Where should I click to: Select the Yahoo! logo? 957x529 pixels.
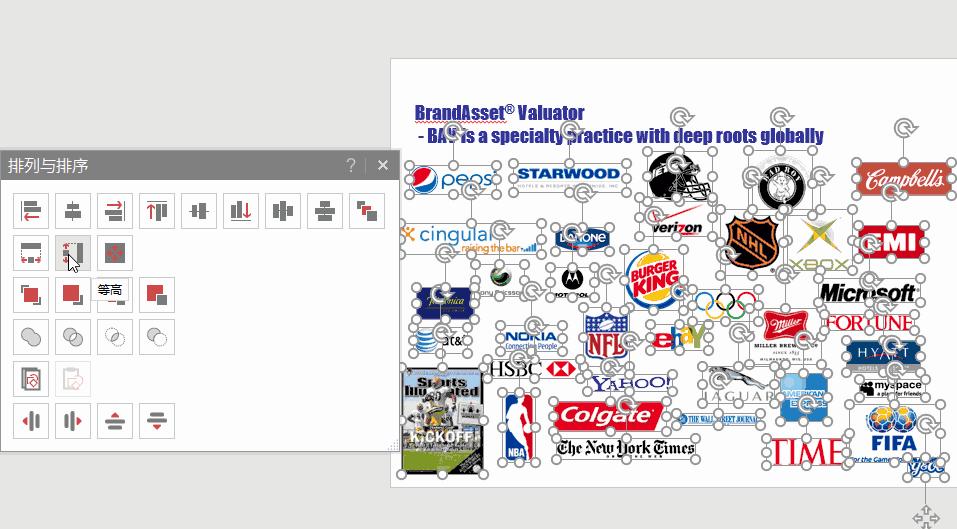pyautogui.click(x=630, y=384)
